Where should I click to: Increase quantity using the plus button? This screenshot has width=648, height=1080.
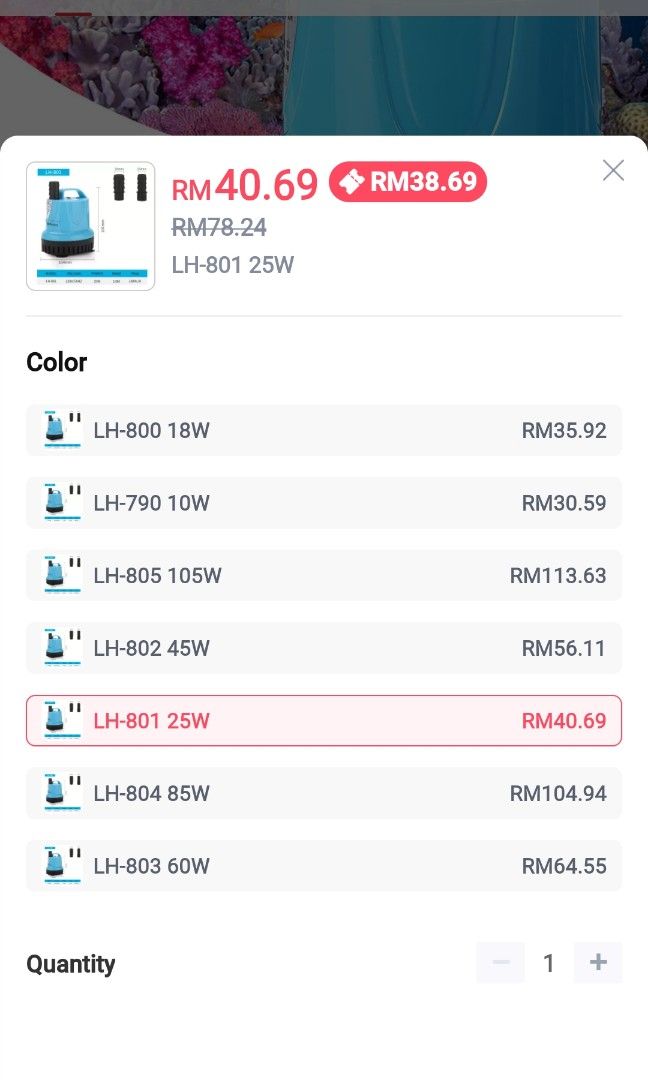[x=597, y=963]
